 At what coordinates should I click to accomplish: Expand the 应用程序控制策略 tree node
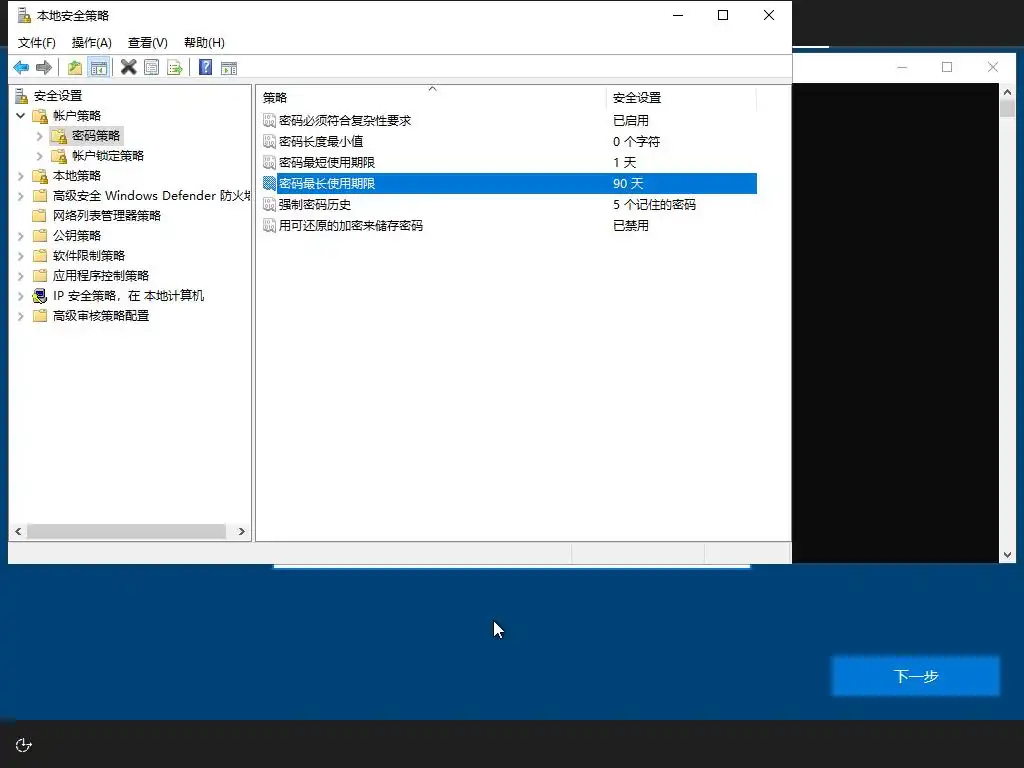(x=20, y=276)
